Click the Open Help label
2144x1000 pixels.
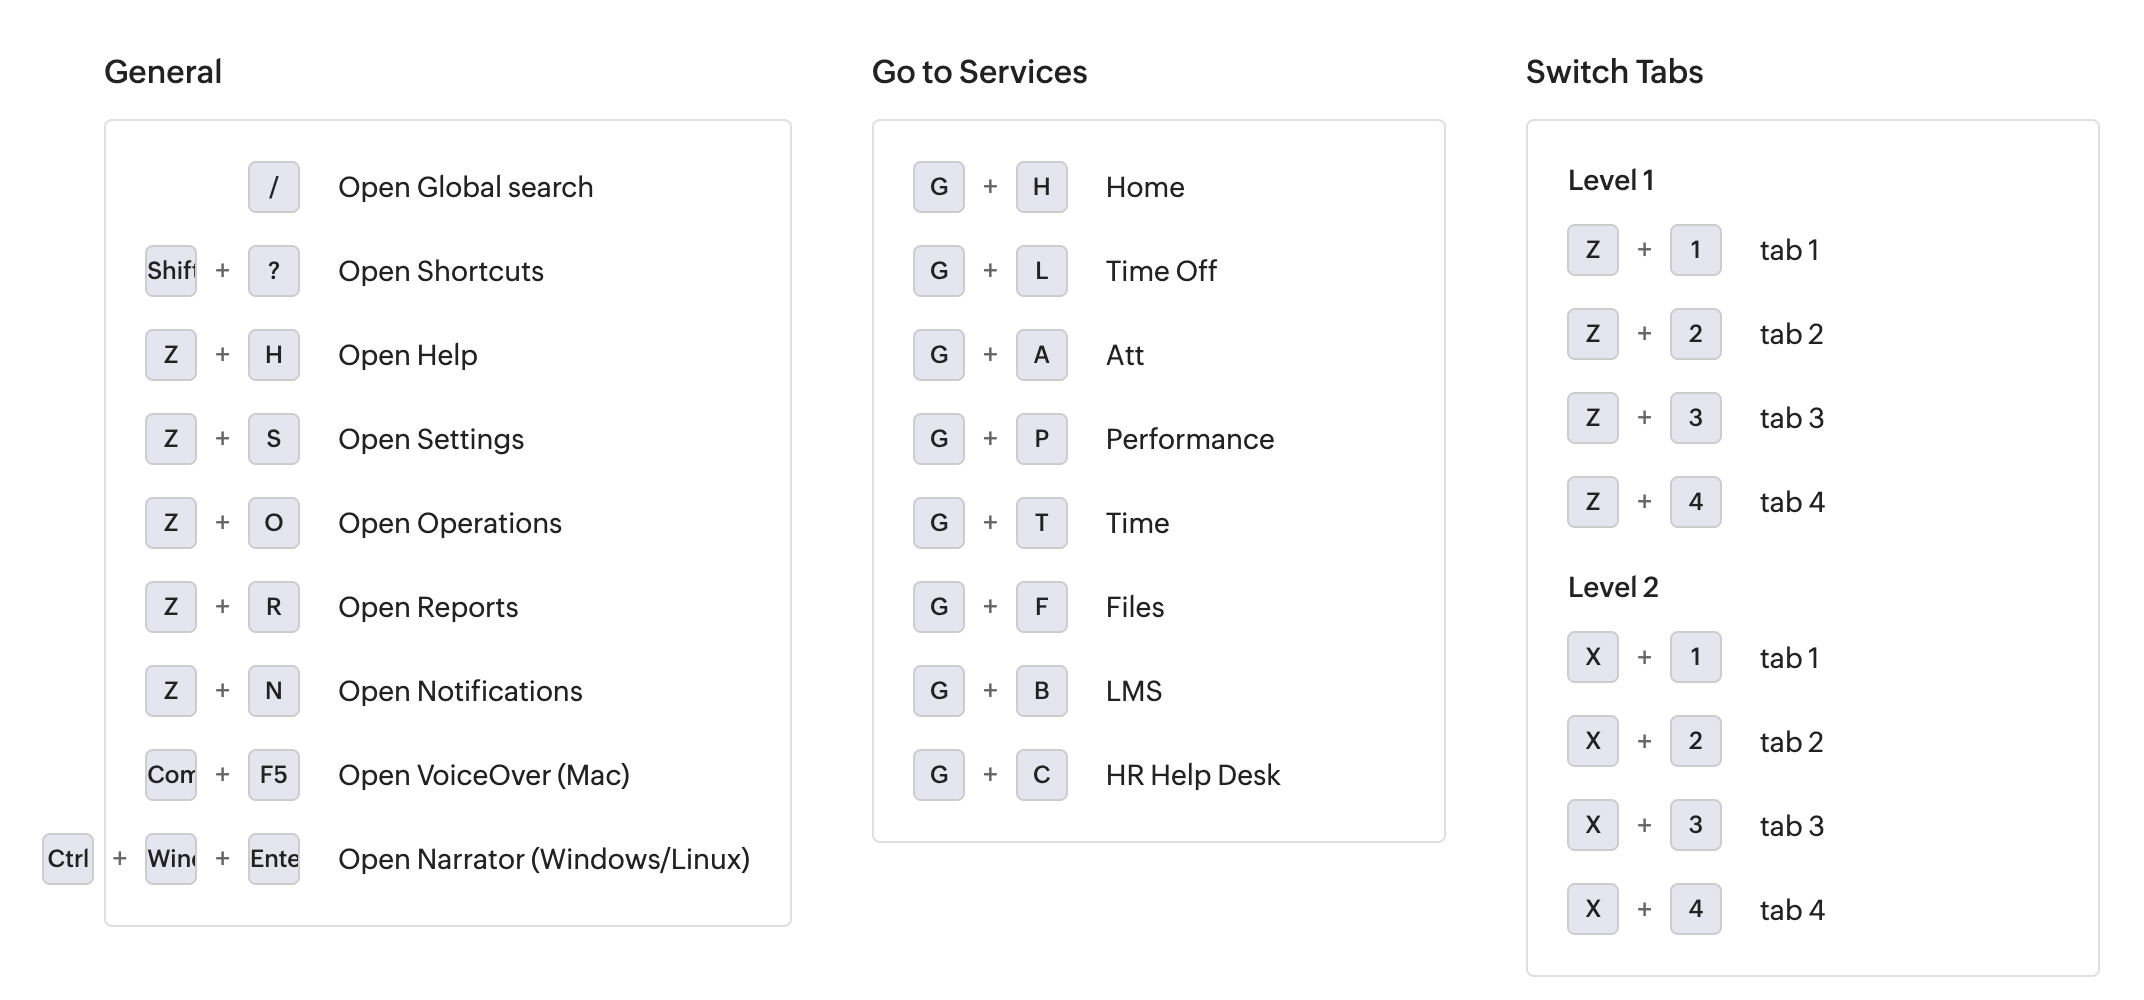(407, 355)
